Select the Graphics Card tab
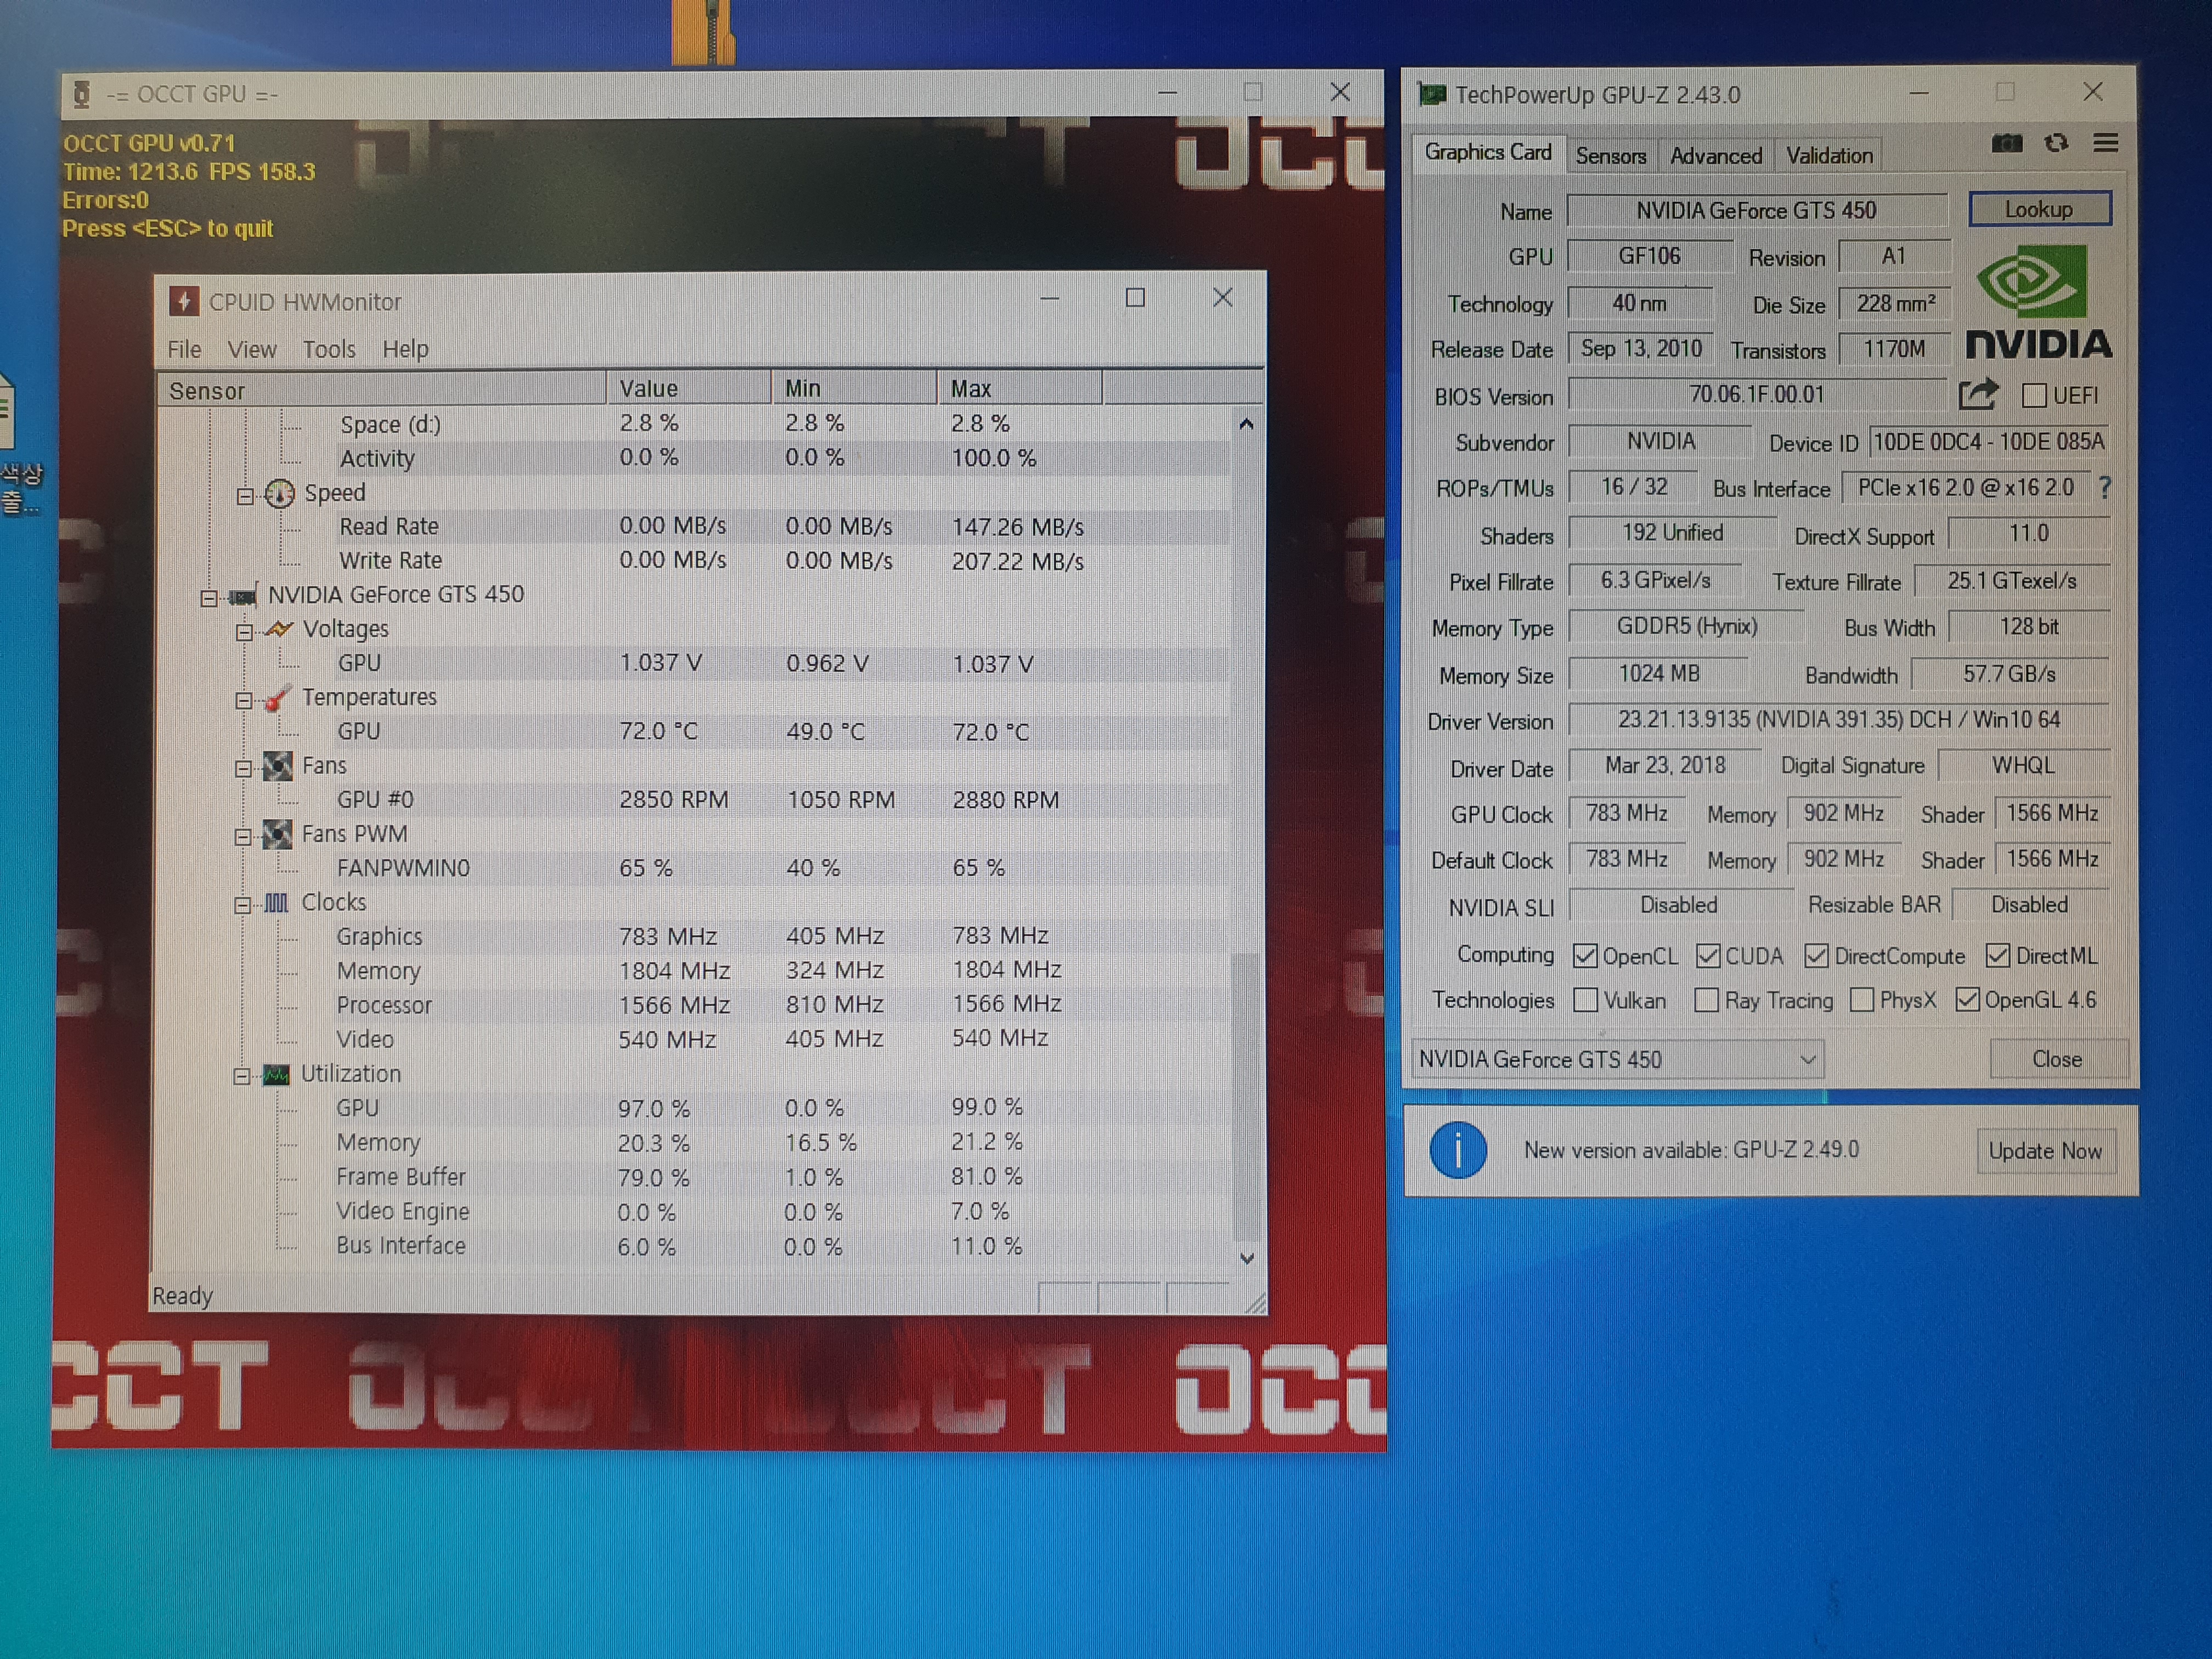Viewport: 2212px width, 1659px height. [1487, 152]
